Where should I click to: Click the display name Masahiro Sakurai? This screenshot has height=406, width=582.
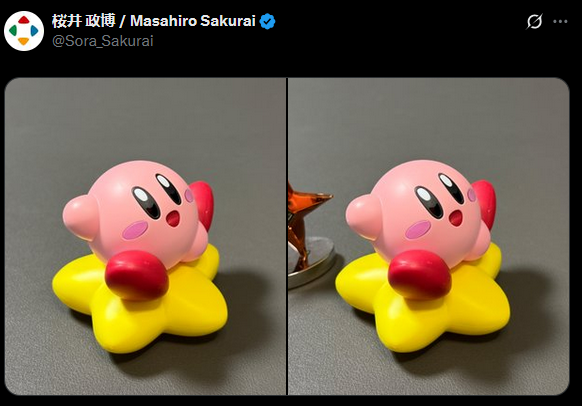[x=193, y=21]
